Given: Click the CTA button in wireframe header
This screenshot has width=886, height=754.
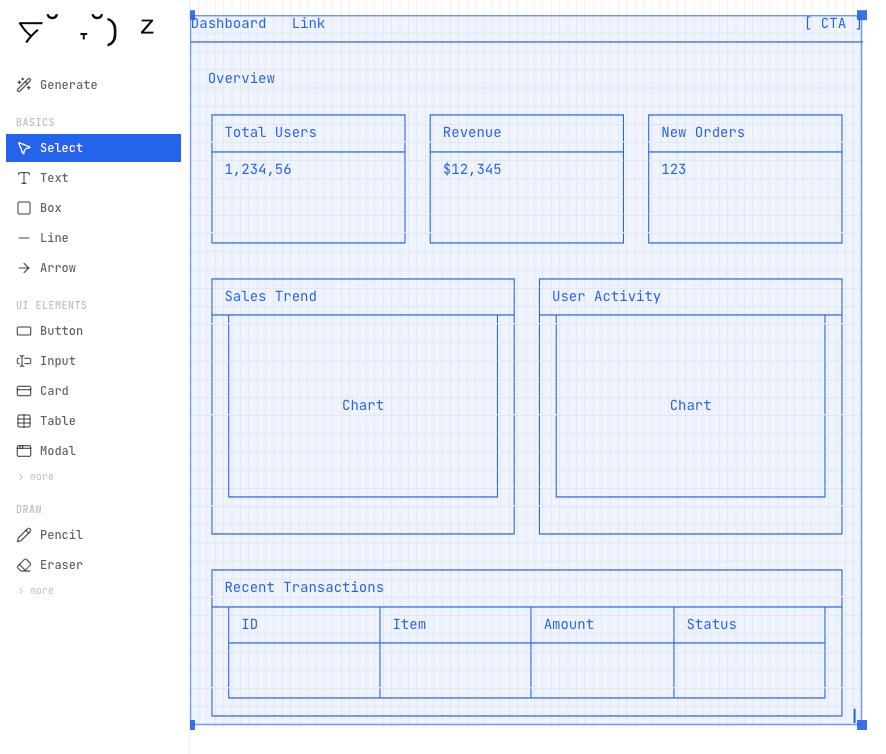Looking at the screenshot, I should click(x=832, y=24).
